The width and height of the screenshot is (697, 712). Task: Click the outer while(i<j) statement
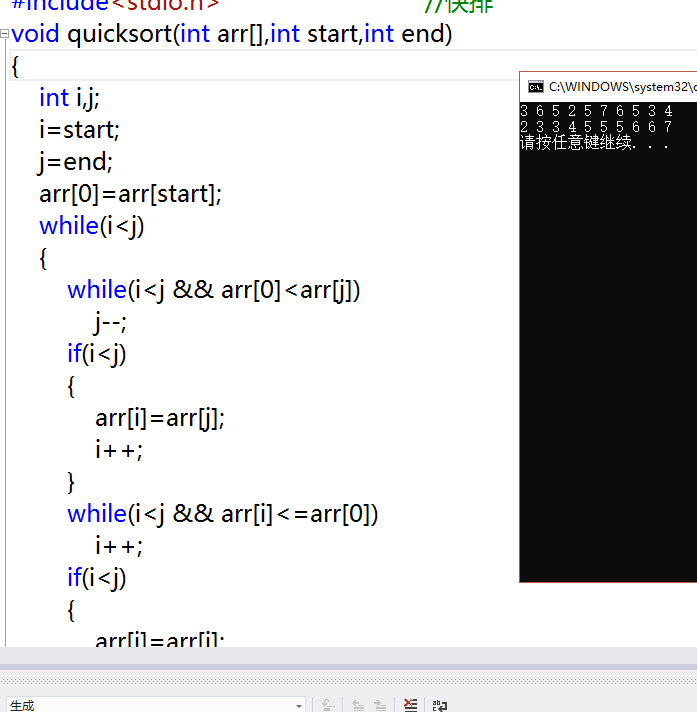[x=92, y=226]
